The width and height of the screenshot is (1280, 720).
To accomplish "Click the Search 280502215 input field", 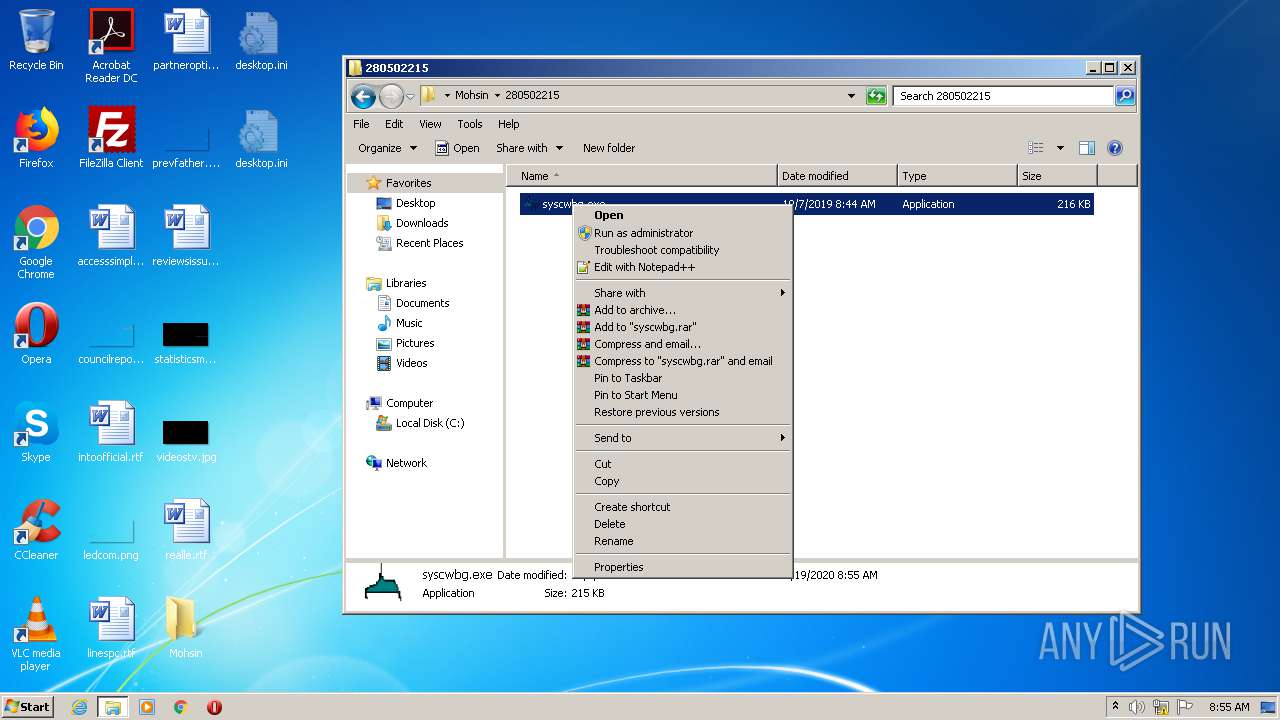I will coord(1004,96).
